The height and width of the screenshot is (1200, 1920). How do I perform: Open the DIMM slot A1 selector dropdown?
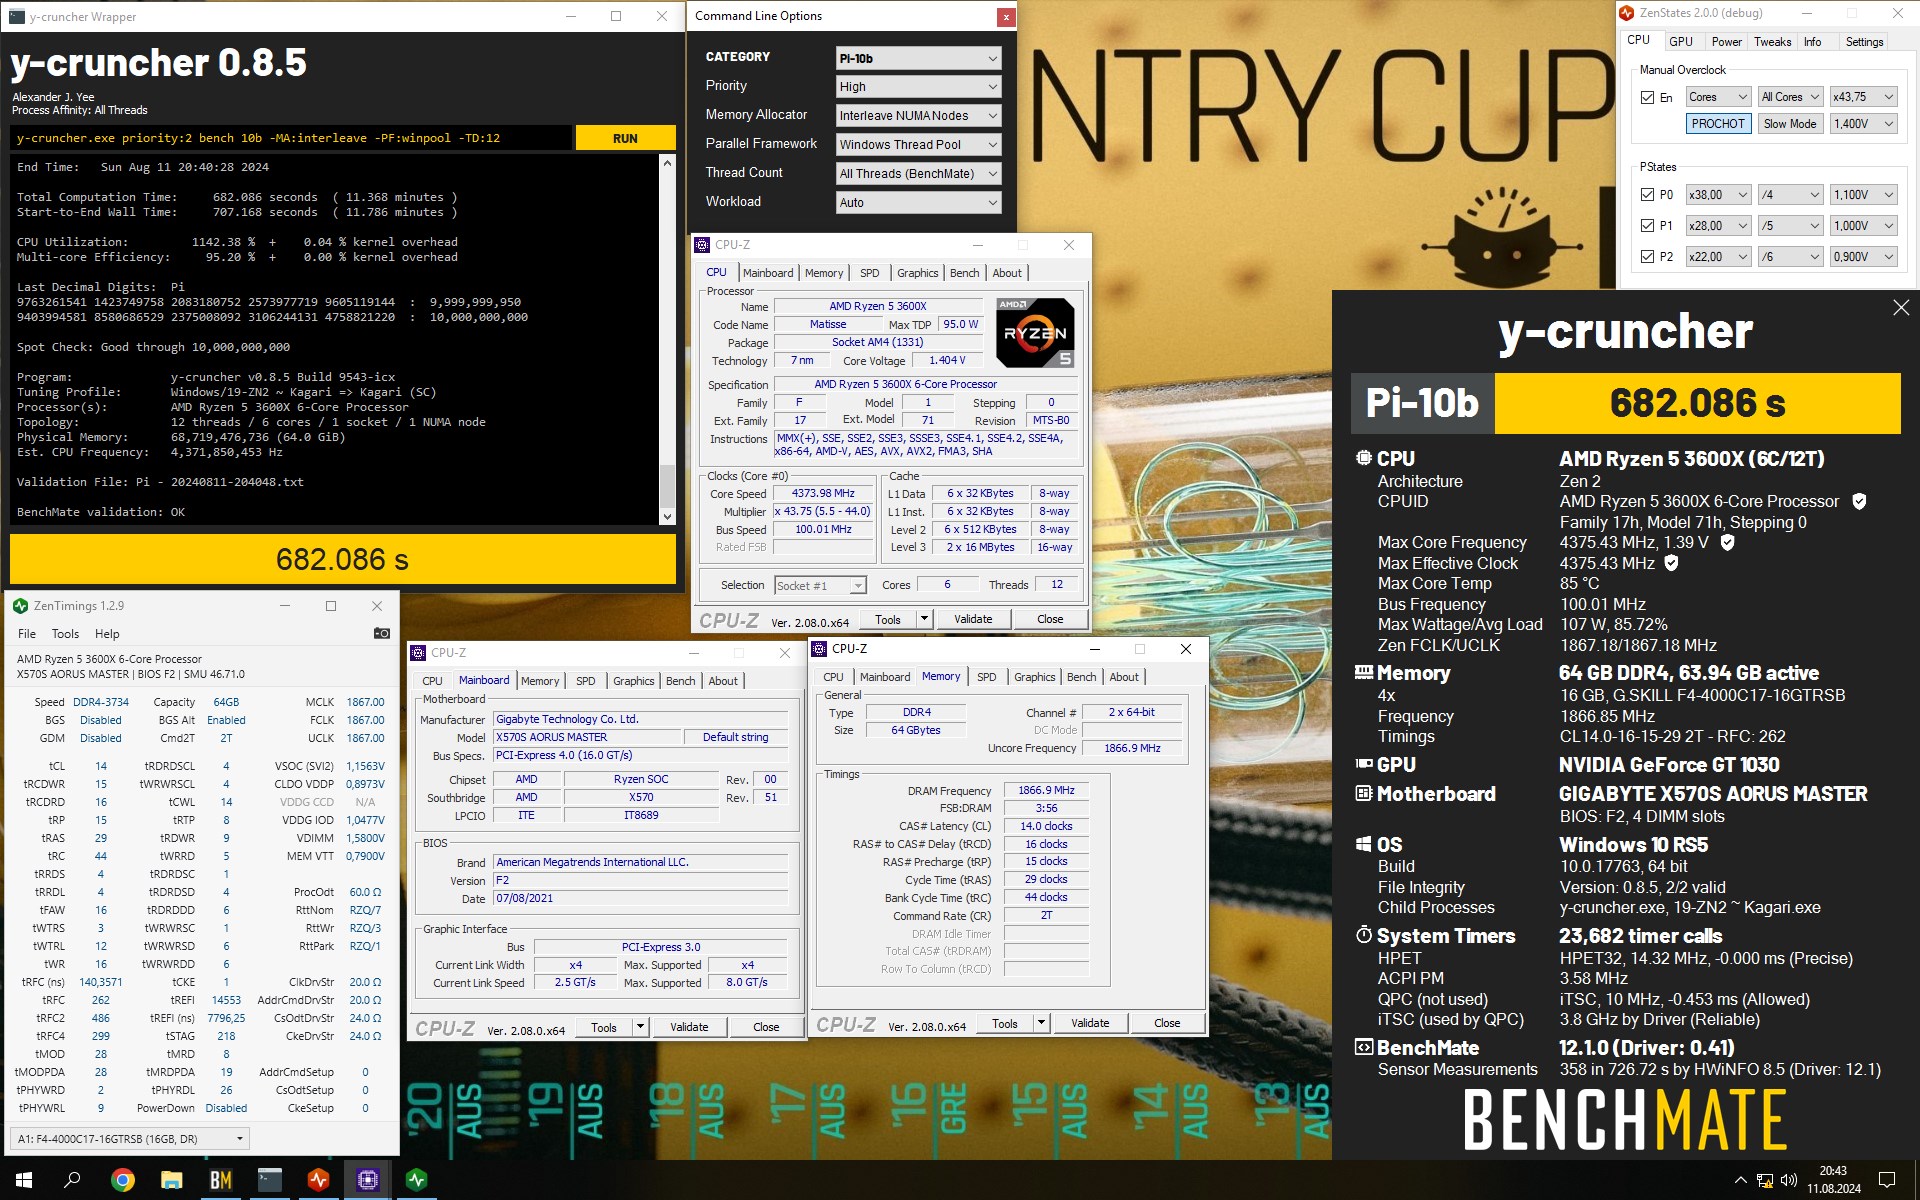pos(130,1138)
